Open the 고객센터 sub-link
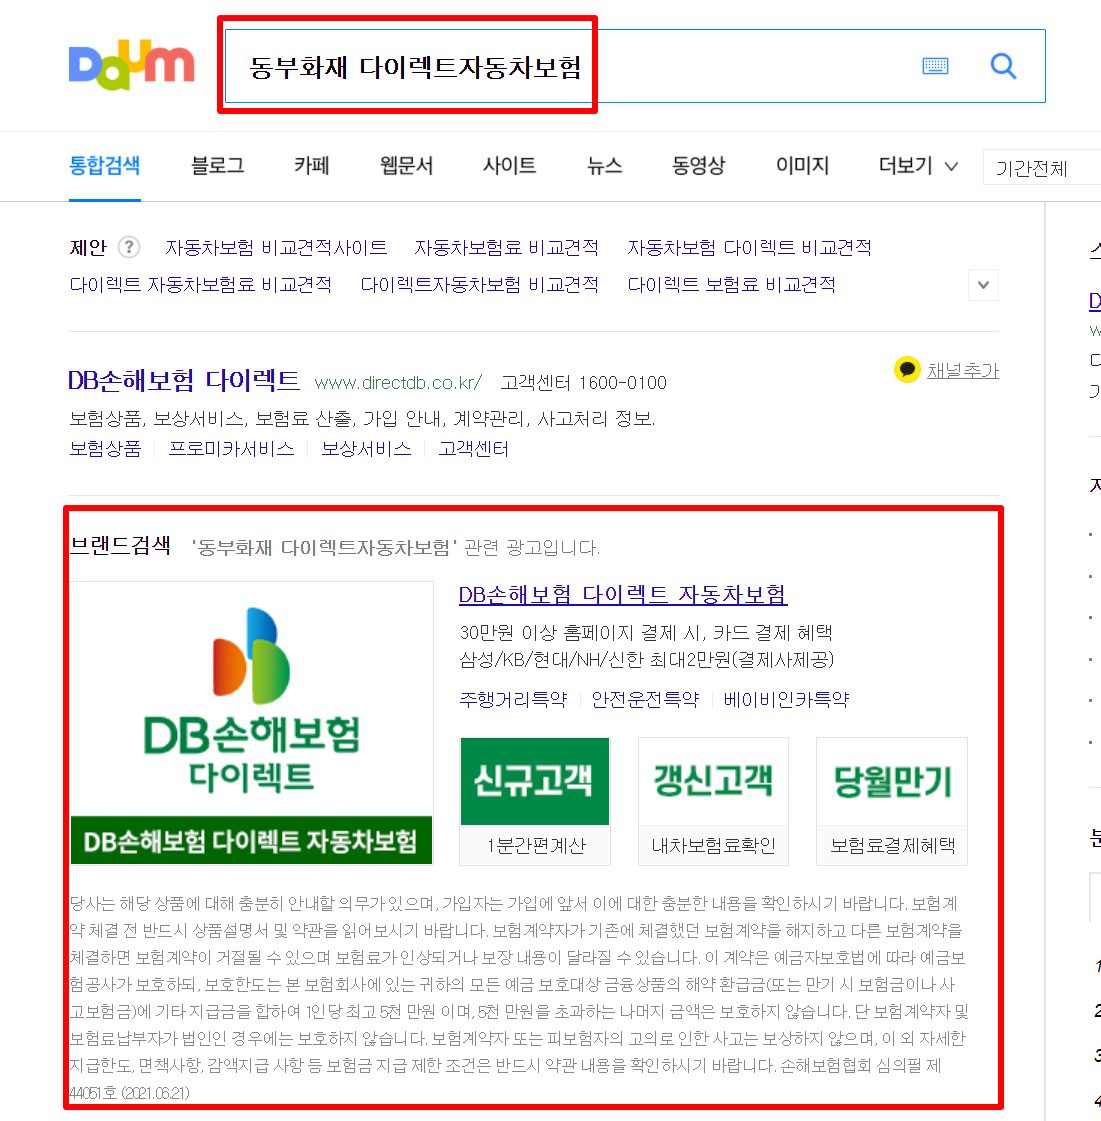Screen dimensions: 1101x1121 coord(473,449)
